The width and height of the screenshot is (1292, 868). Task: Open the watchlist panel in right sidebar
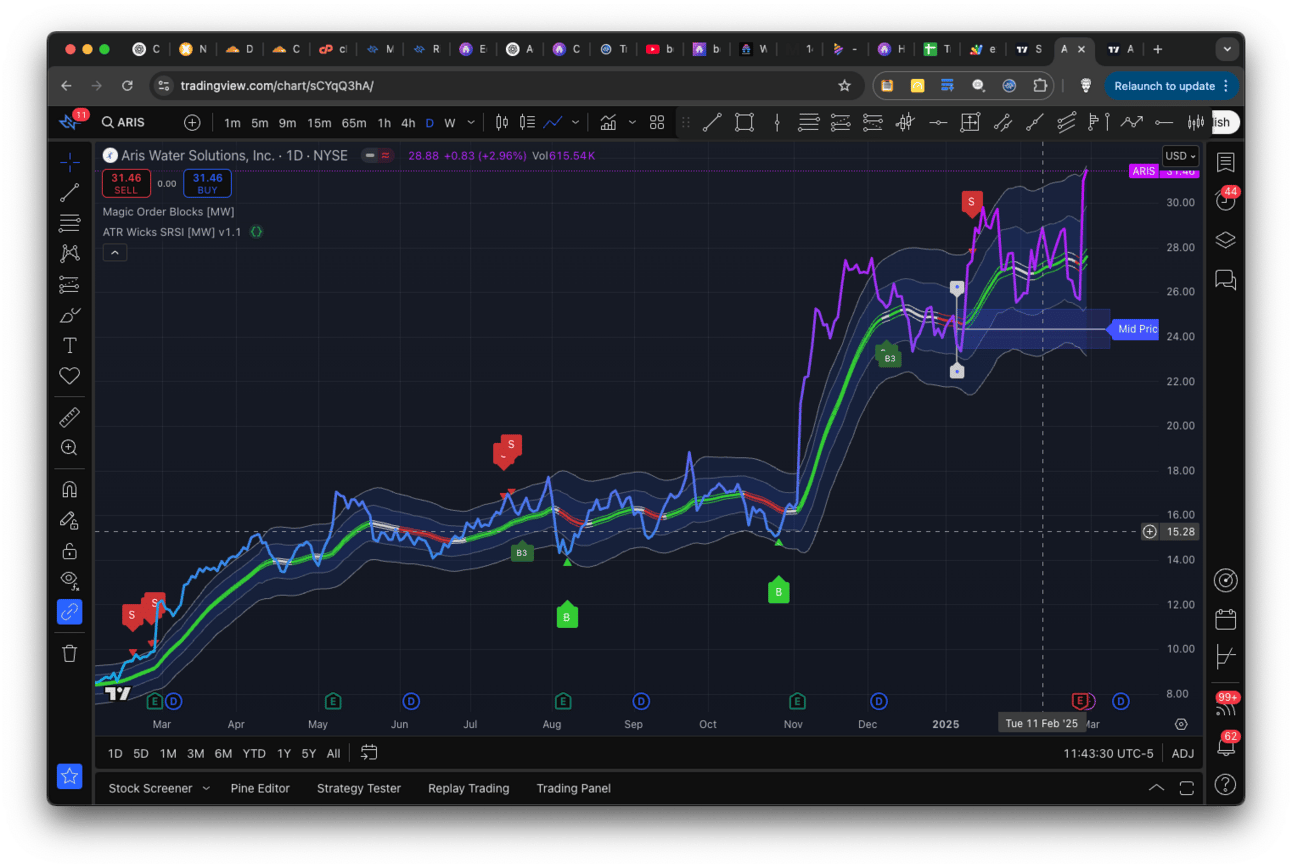[1225, 163]
